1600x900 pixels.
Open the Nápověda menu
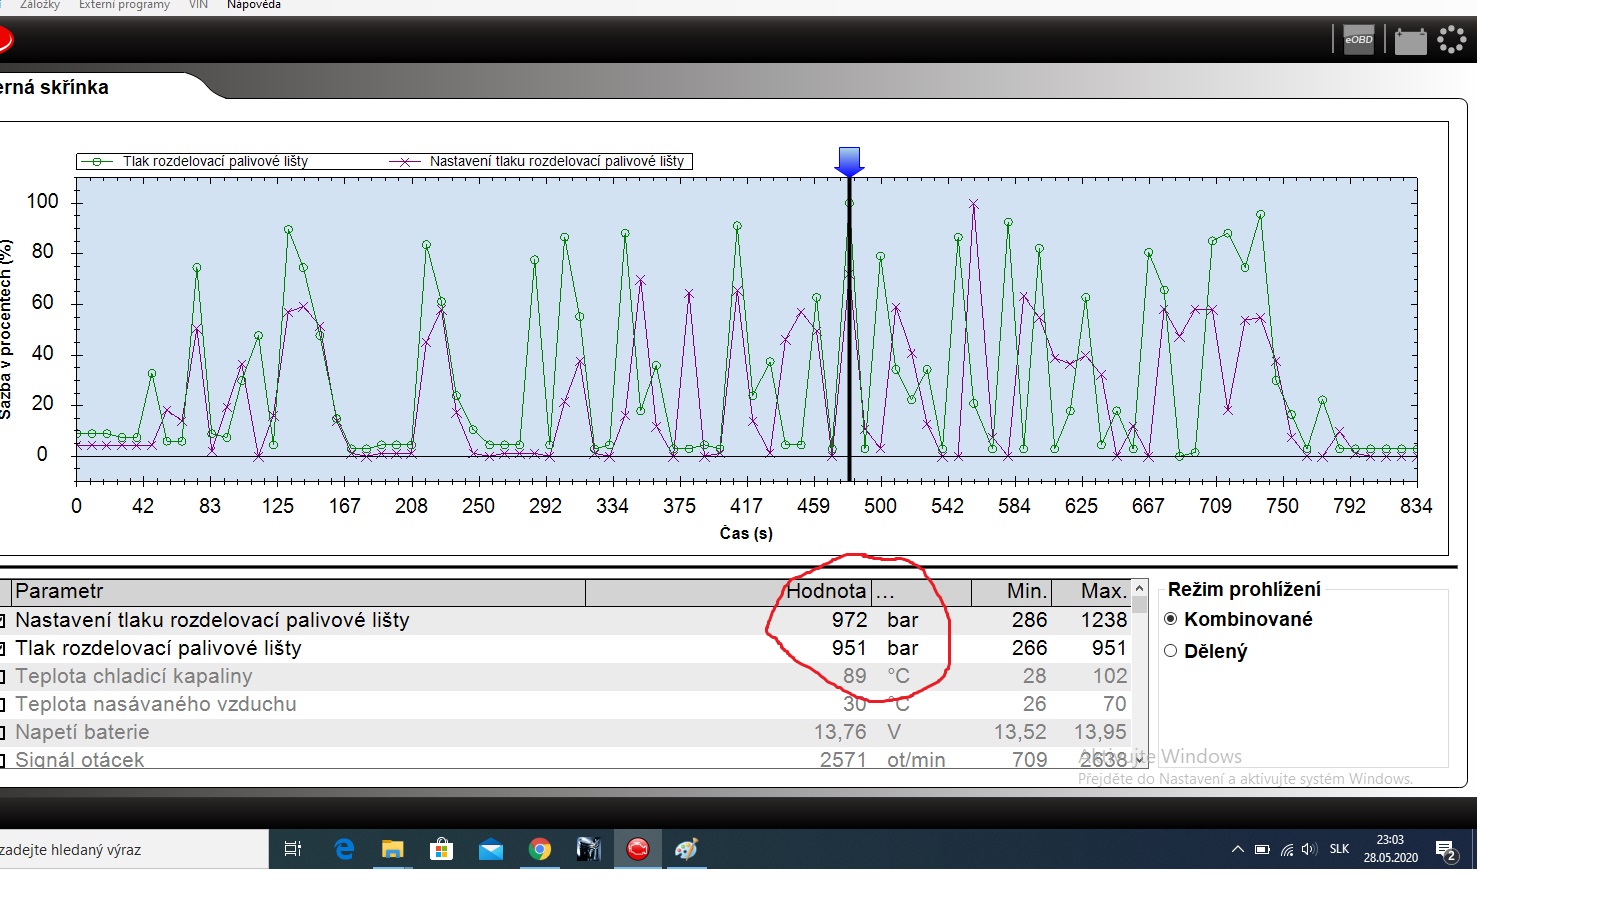click(x=253, y=5)
